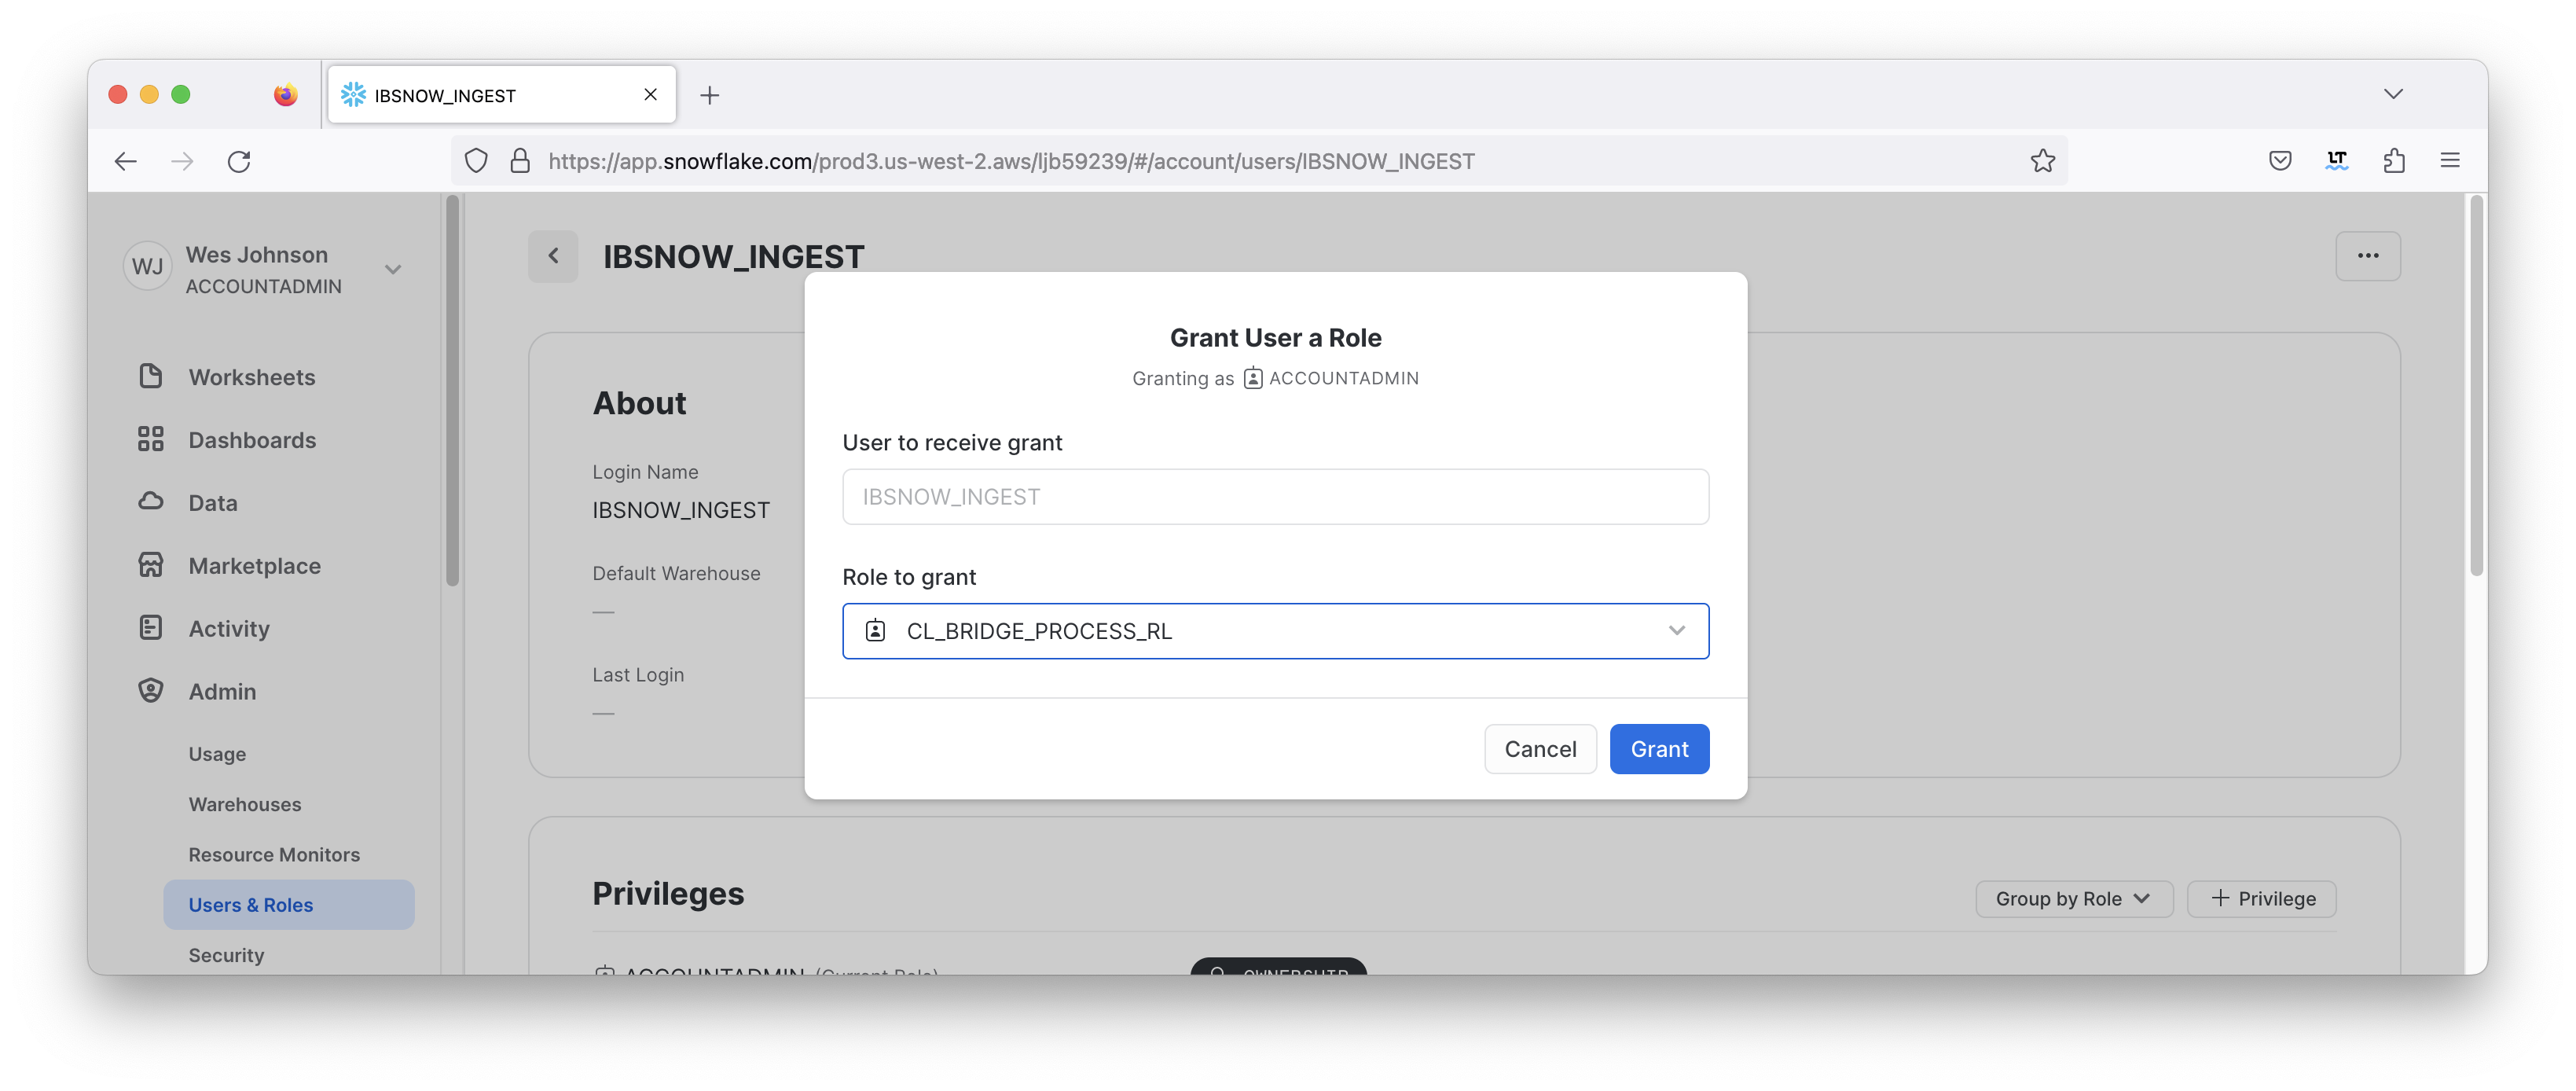This screenshot has width=2576, height=1091.
Task: Go back from the IBSNOW_INGEST user page
Action: (x=553, y=256)
